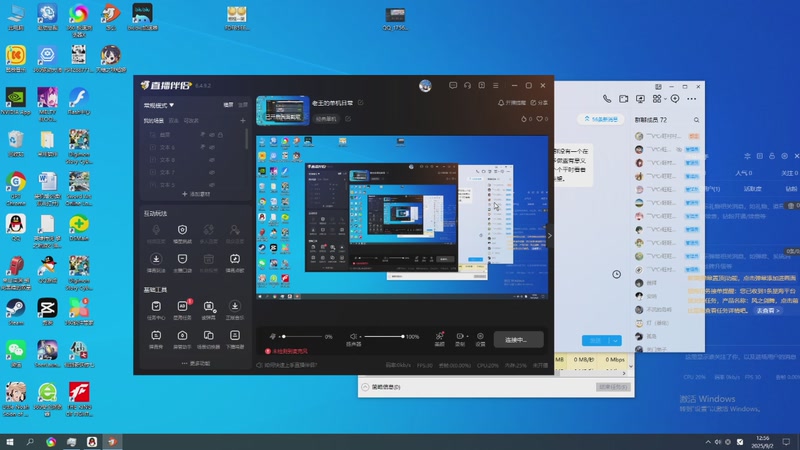Select the scene tab next to 我的场景

click(x=173, y=121)
